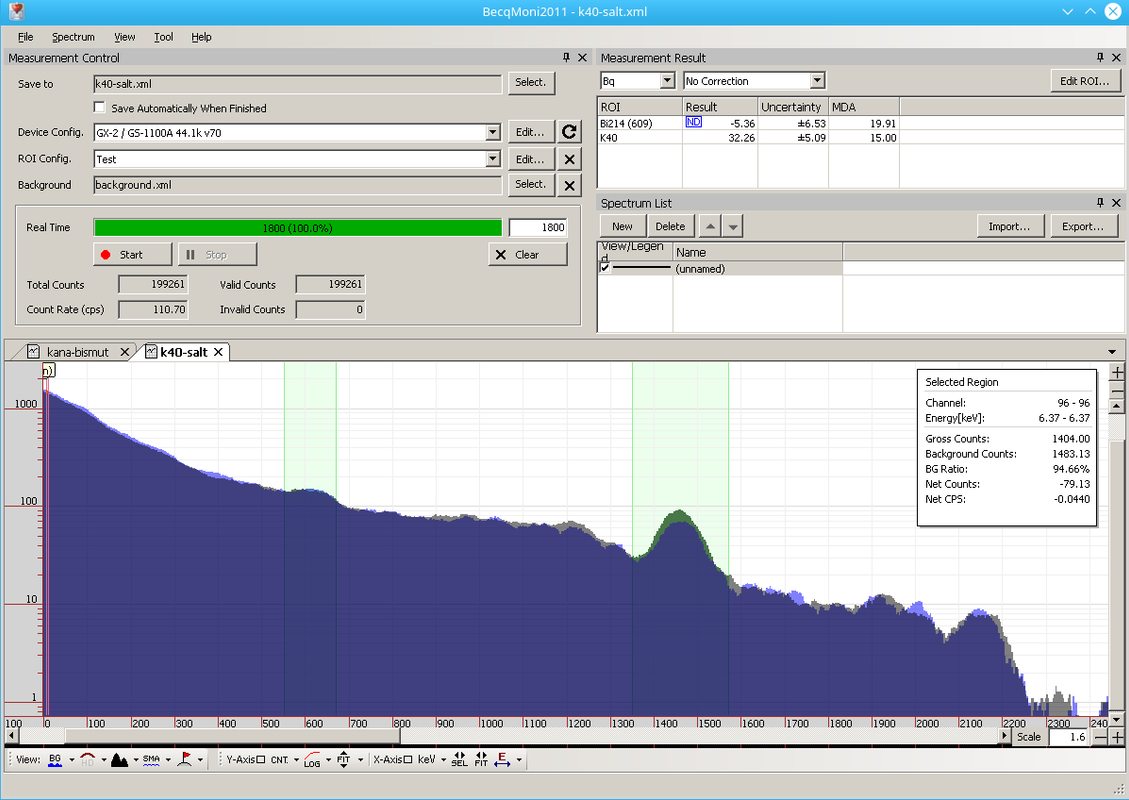Increase horizontal Scale with plus button
This screenshot has height=800, width=1129.
(1117, 737)
